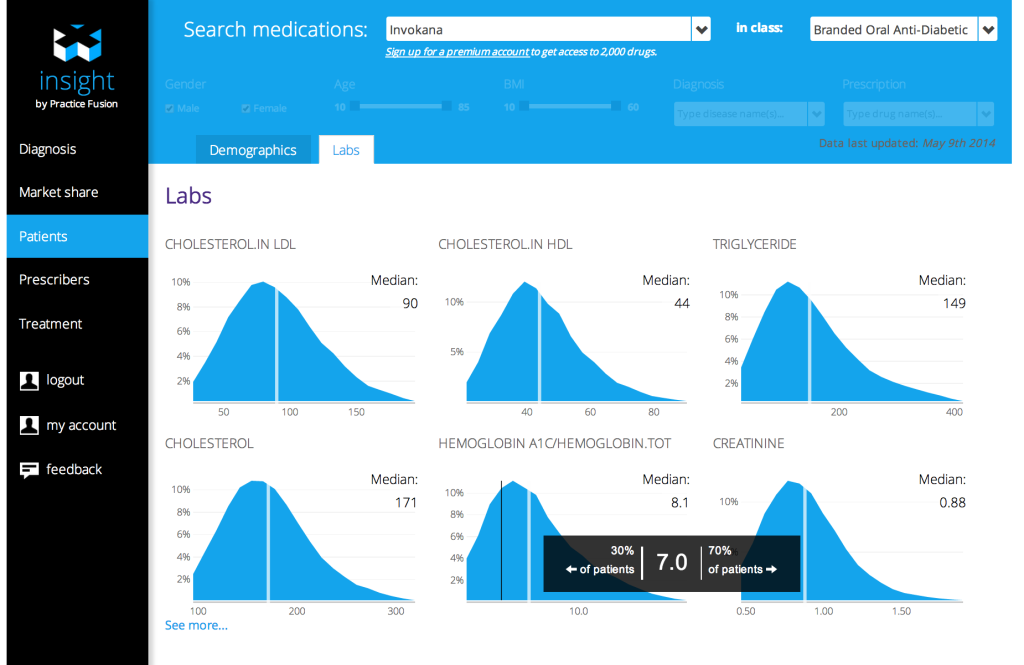The width and height of the screenshot is (1024, 665).
Task: Click the Cholesterol LDL distribution chart
Action: (x=304, y=342)
